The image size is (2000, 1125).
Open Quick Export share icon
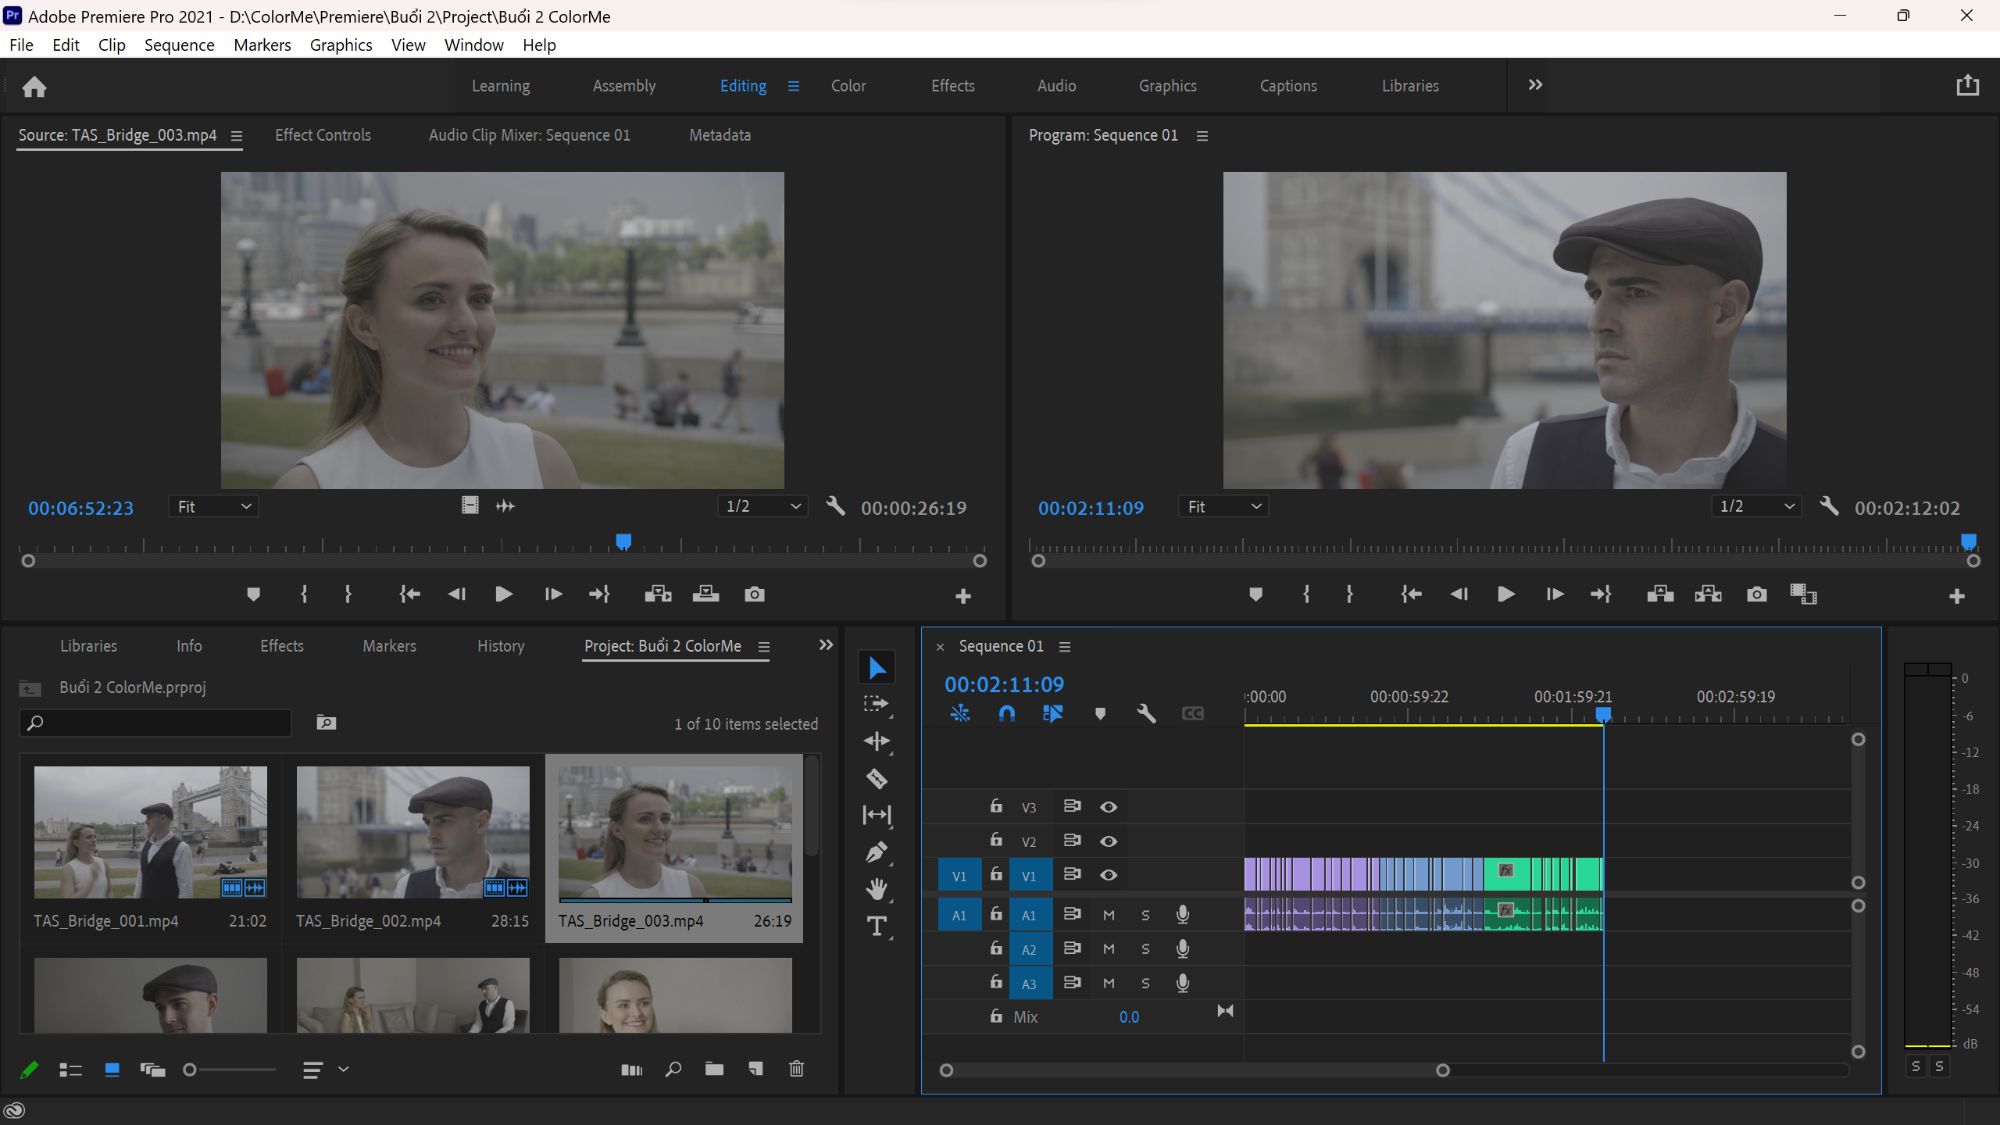(x=1967, y=86)
